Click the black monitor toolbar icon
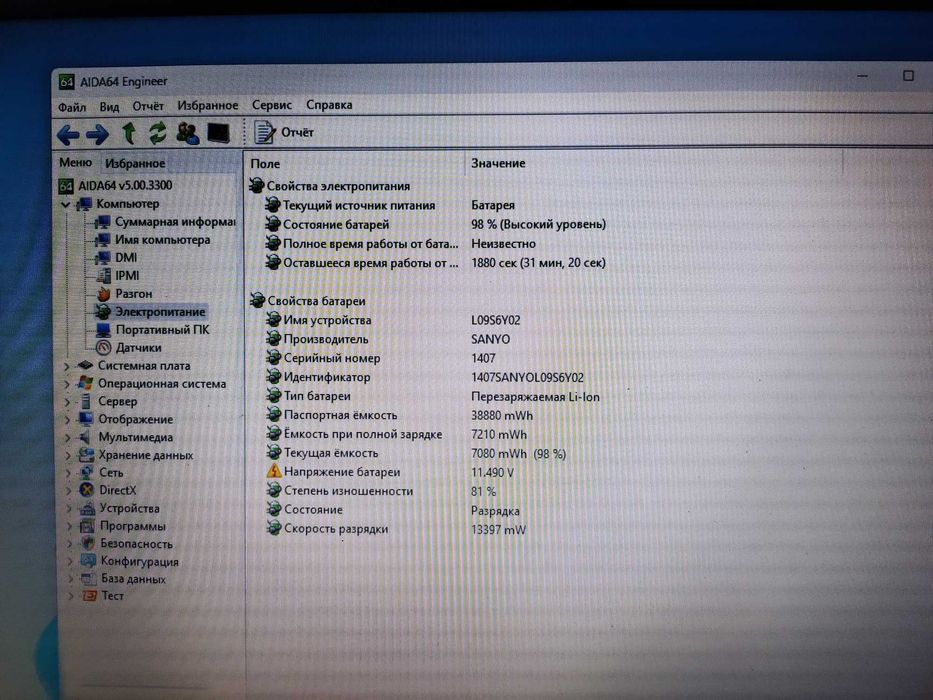Image resolution: width=933 pixels, height=700 pixels. point(218,133)
